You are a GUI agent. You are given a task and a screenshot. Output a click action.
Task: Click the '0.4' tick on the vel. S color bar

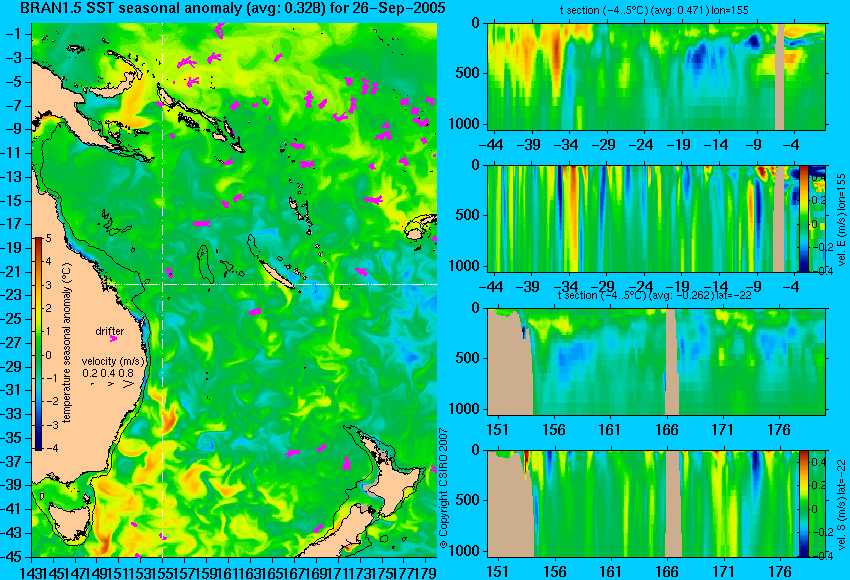point(817,462)
